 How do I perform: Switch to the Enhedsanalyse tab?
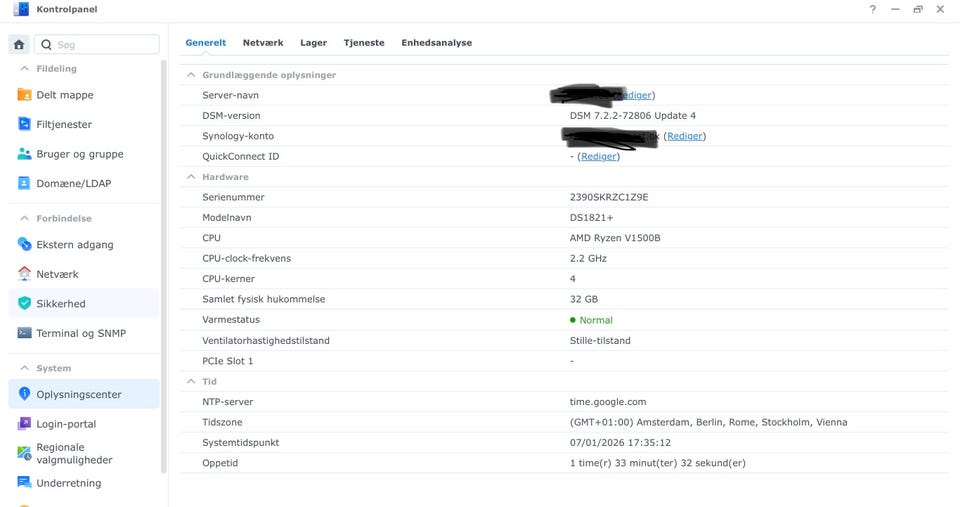pos(437,42)
